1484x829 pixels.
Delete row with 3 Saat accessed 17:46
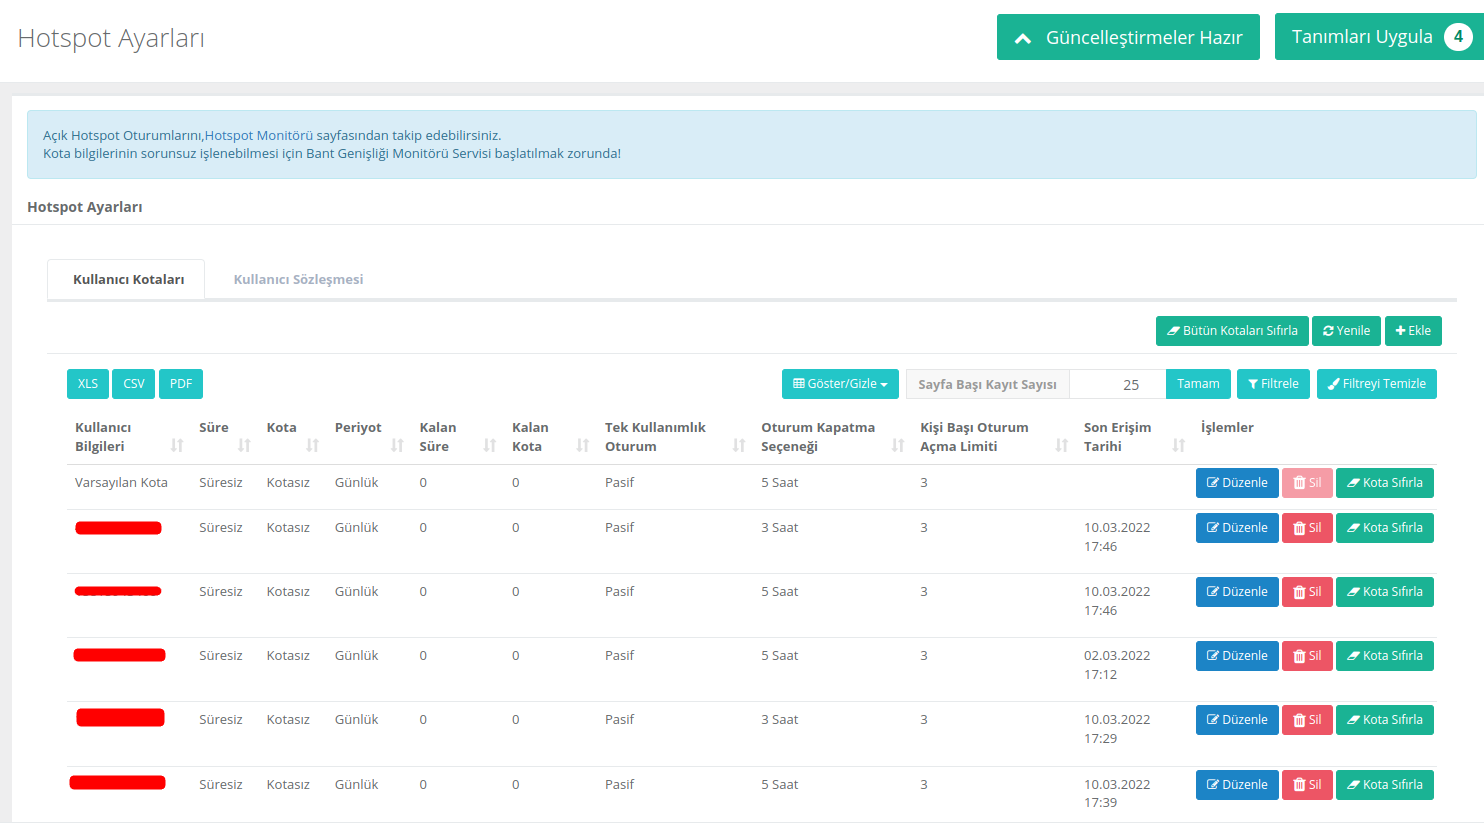click(x=1307, y=528)
